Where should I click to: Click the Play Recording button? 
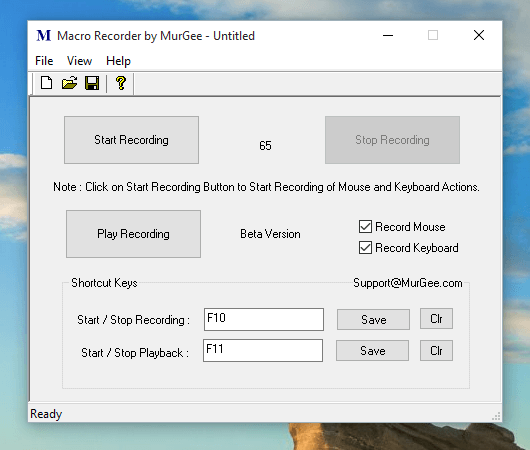134,234
